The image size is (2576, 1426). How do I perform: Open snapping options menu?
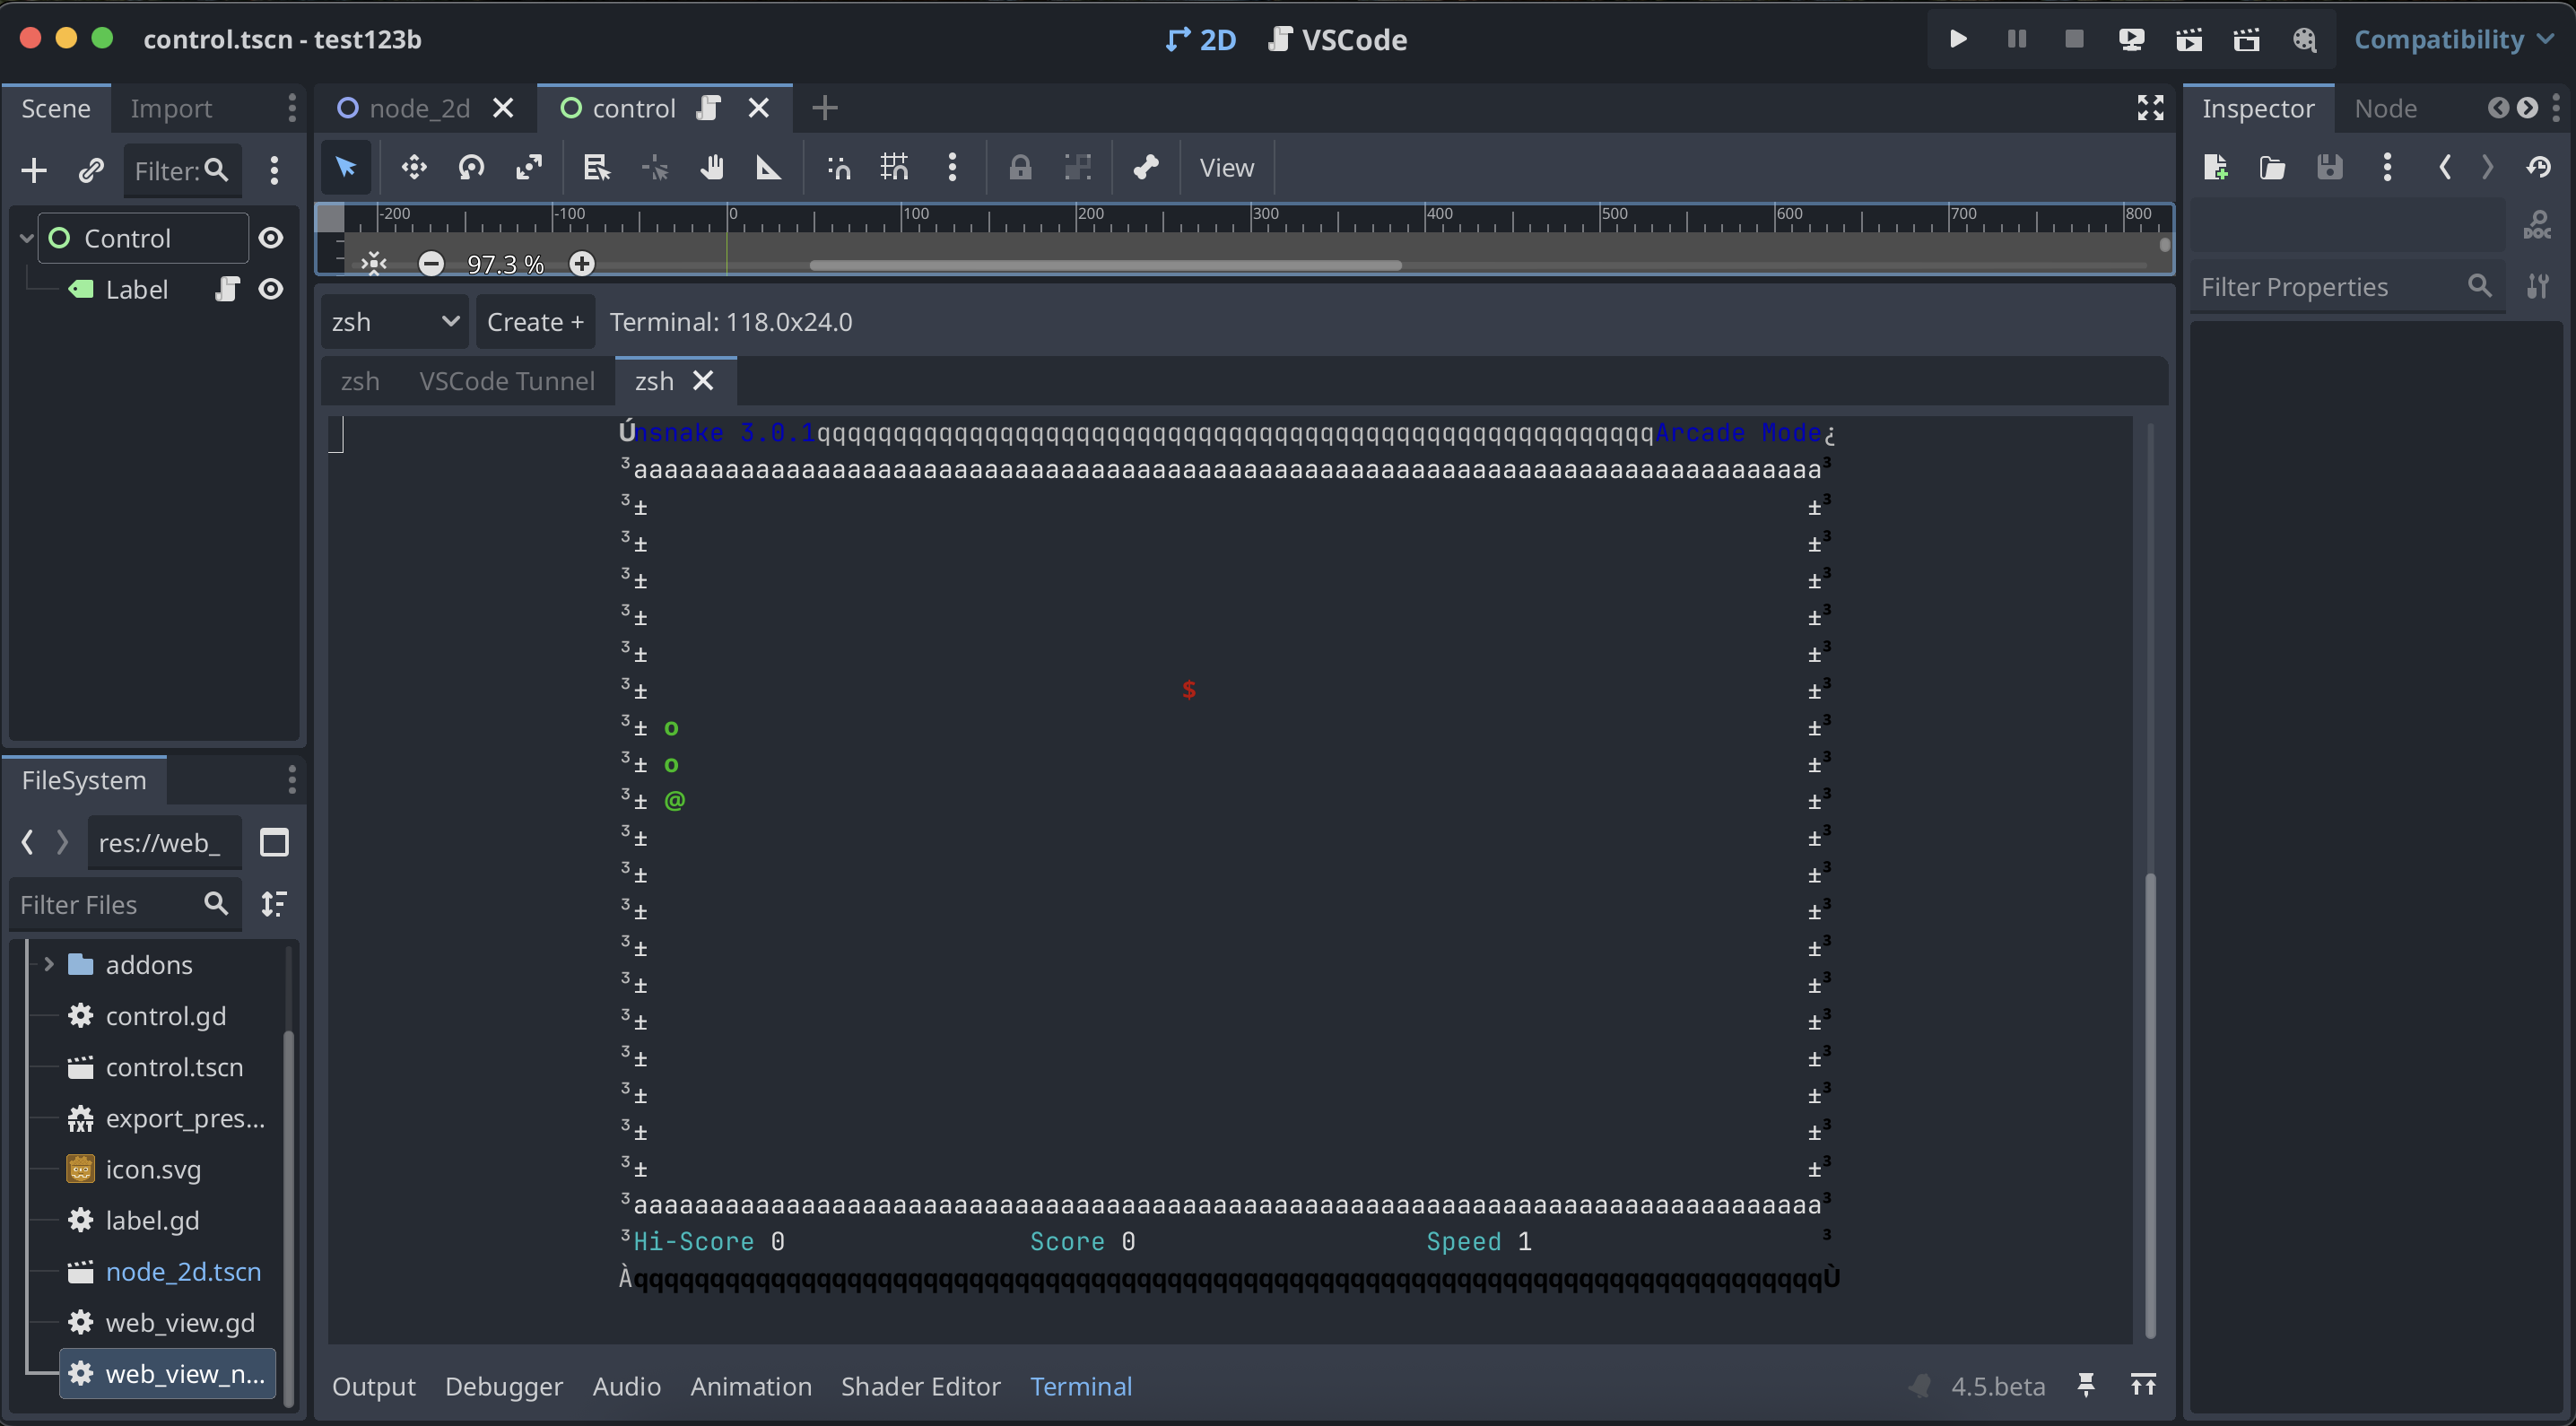coord(952,167)
